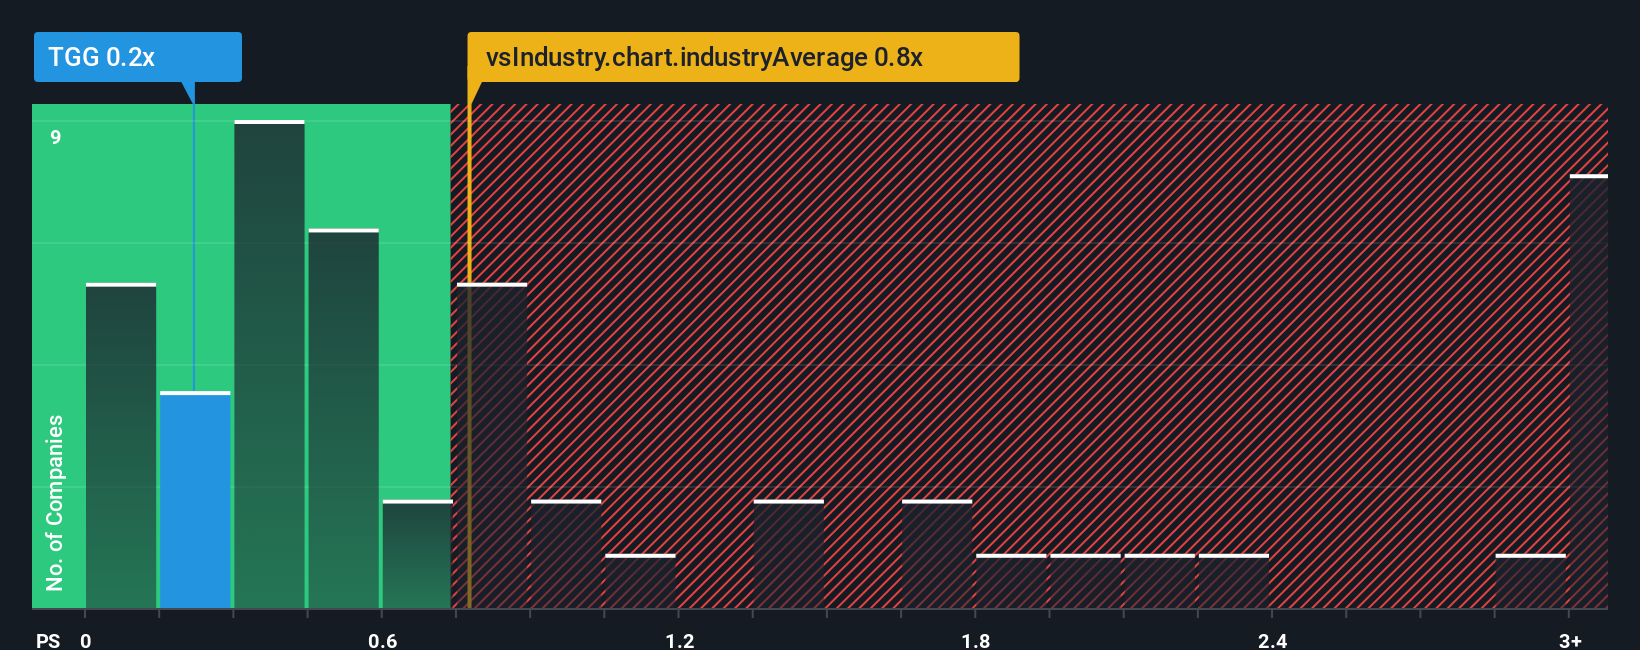This screenshot has height=650, width=1640.
Task: Select the highlighted blue TGG histogram bar
Action: 195,500
